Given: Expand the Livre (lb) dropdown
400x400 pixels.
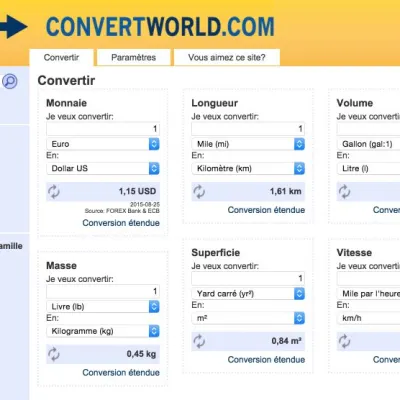Looking at the screenshot, I should point(103,307).
